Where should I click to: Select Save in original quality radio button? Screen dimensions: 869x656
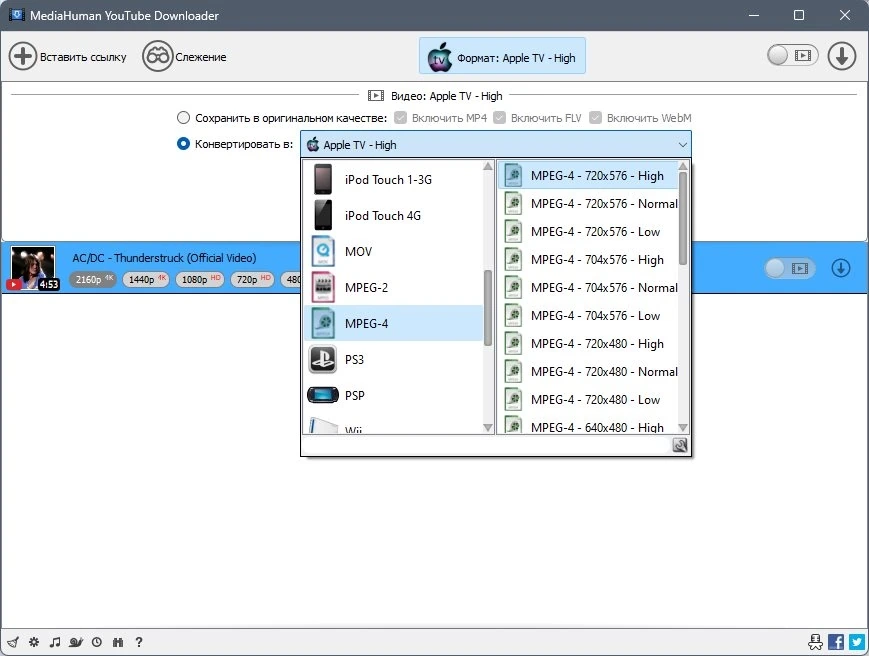click(183, 117)
